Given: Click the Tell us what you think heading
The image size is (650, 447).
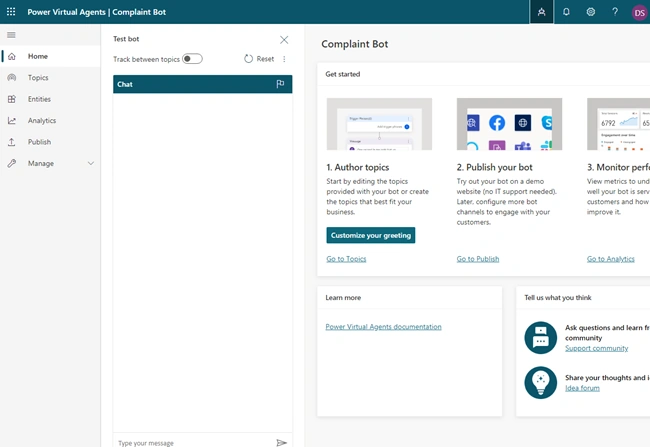Looking at the screenshot, I should 558,298.
